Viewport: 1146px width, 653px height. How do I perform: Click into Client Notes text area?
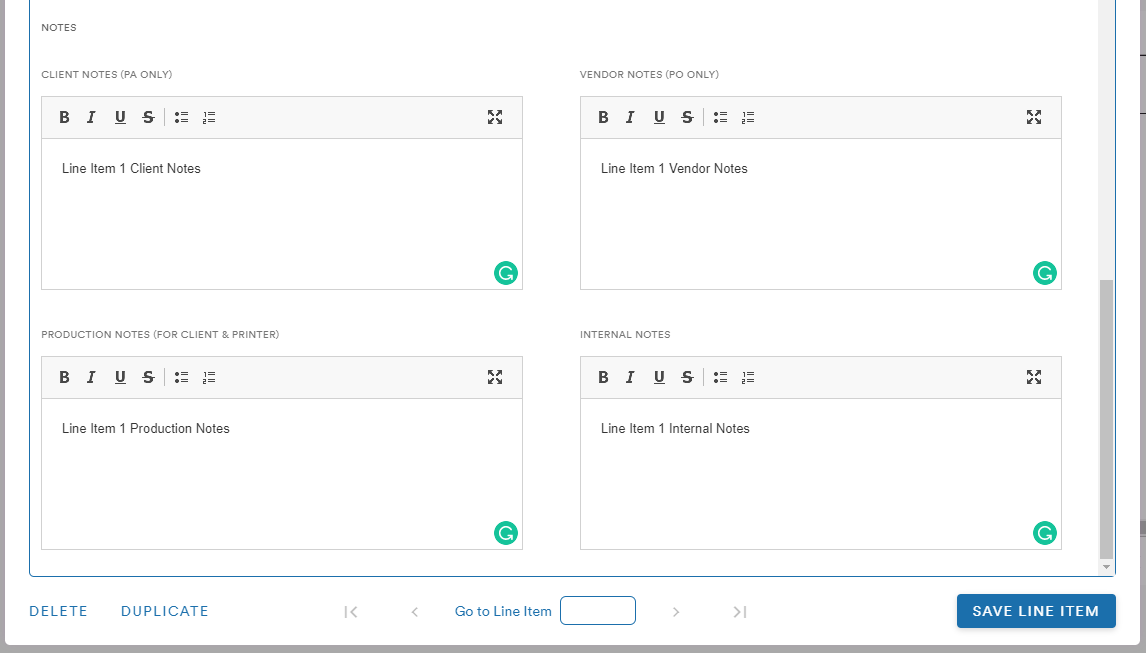[282, 214]
